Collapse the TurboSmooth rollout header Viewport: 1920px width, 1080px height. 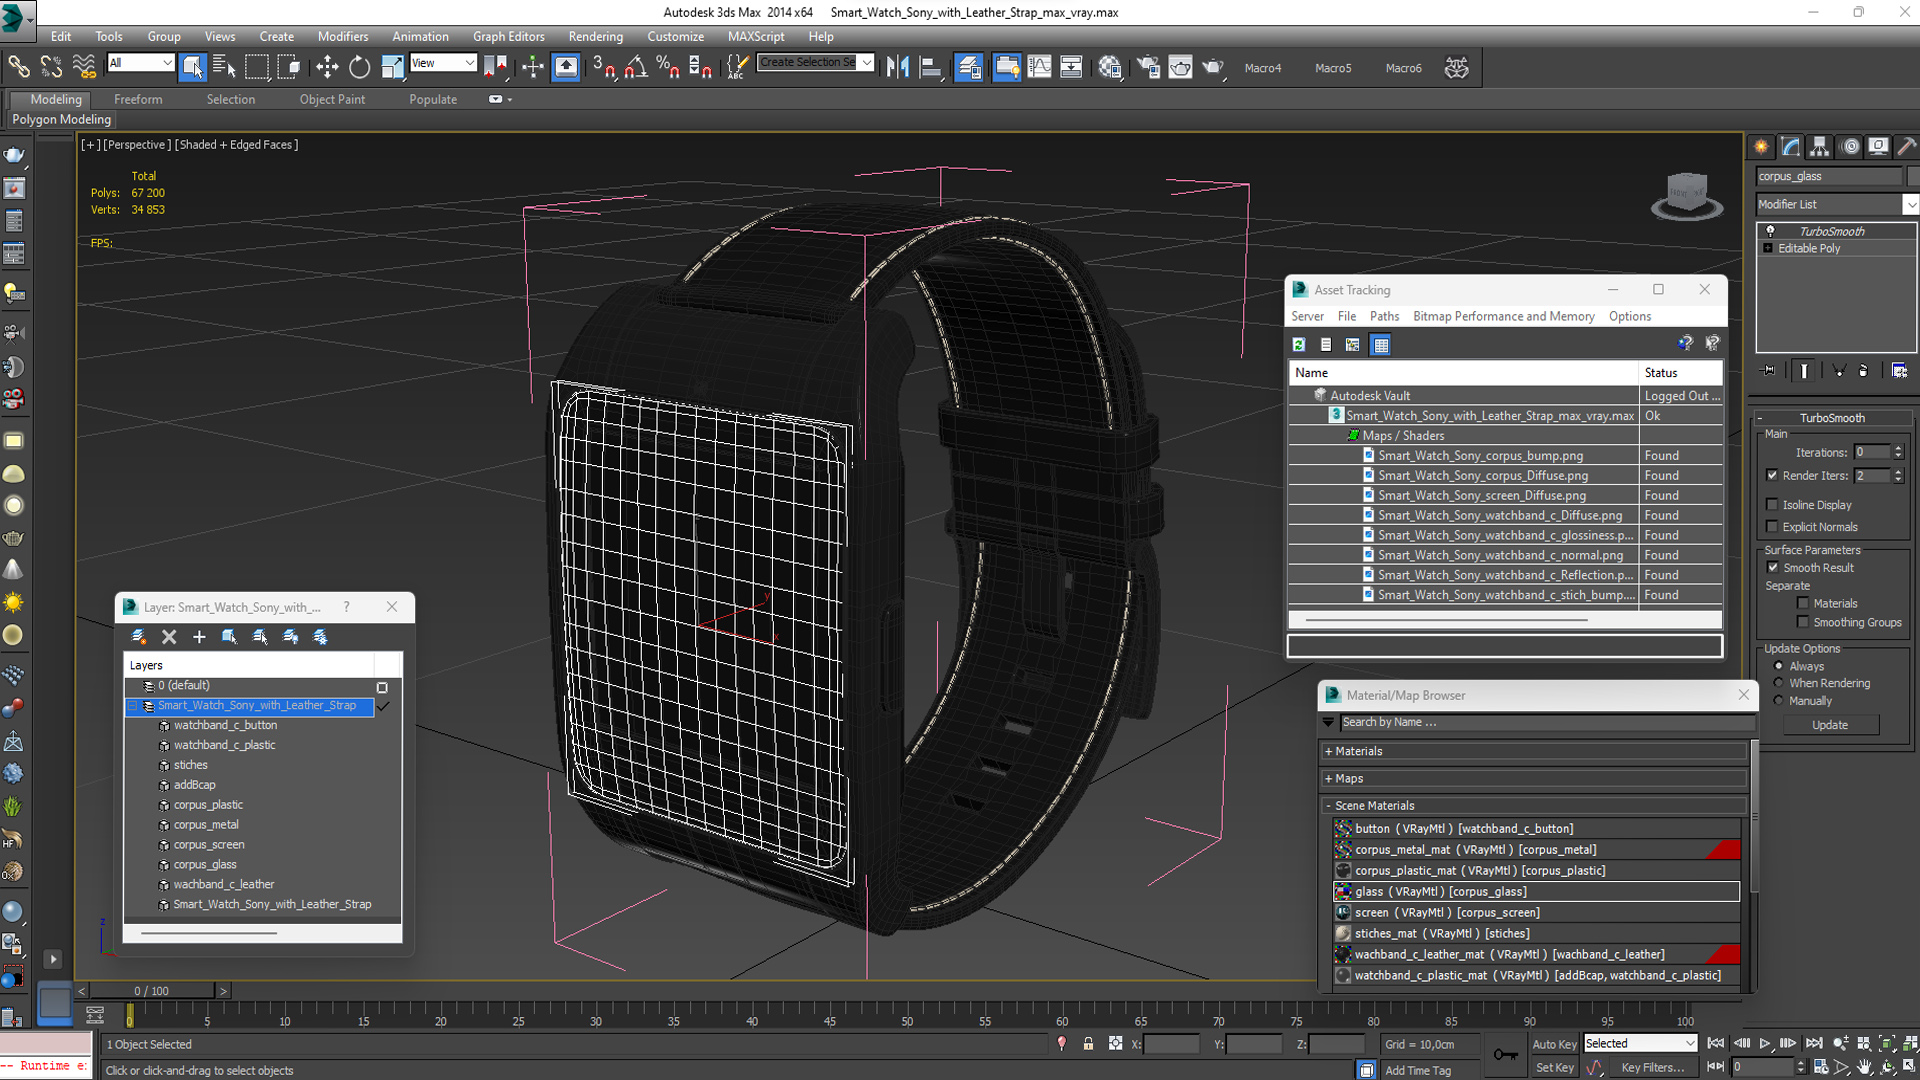click(1832, 418)
